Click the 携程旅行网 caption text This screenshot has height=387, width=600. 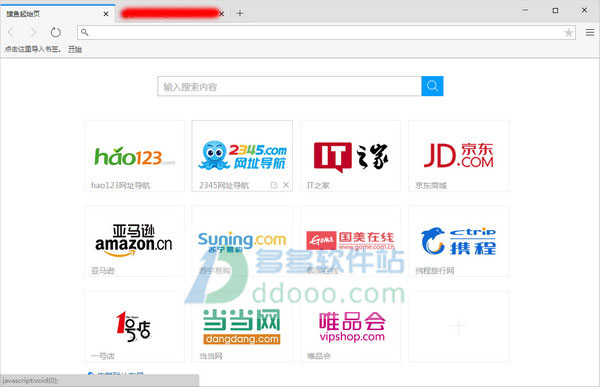click(435, 271)
